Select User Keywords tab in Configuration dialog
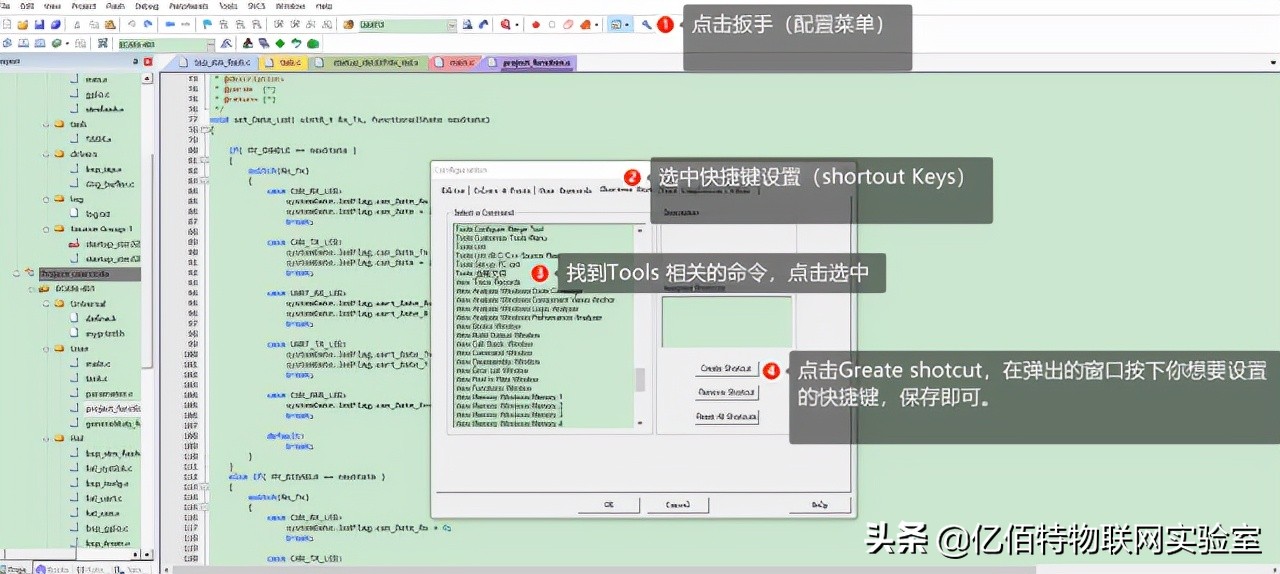Screen dimensions: 1280x574 coord(566,189)
